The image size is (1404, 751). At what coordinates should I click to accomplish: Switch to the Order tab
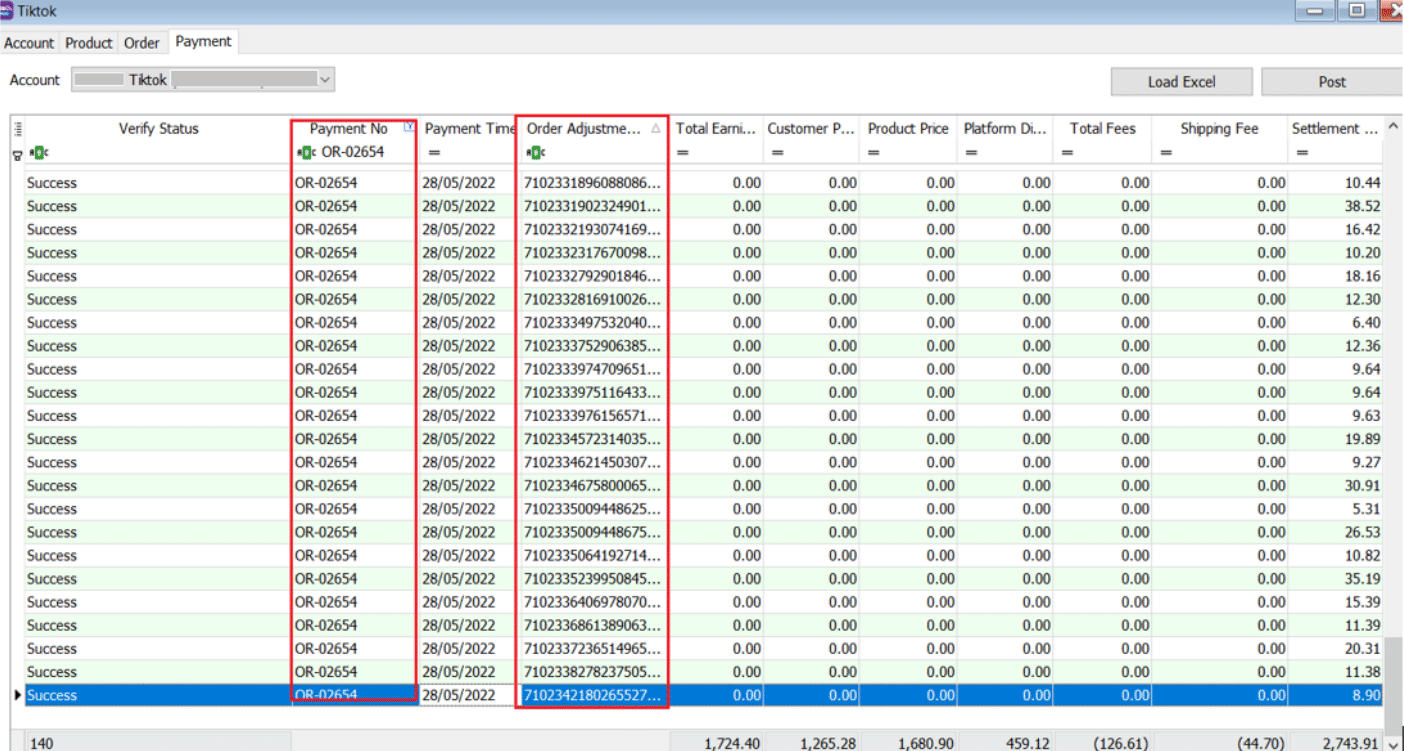(141, 43)
